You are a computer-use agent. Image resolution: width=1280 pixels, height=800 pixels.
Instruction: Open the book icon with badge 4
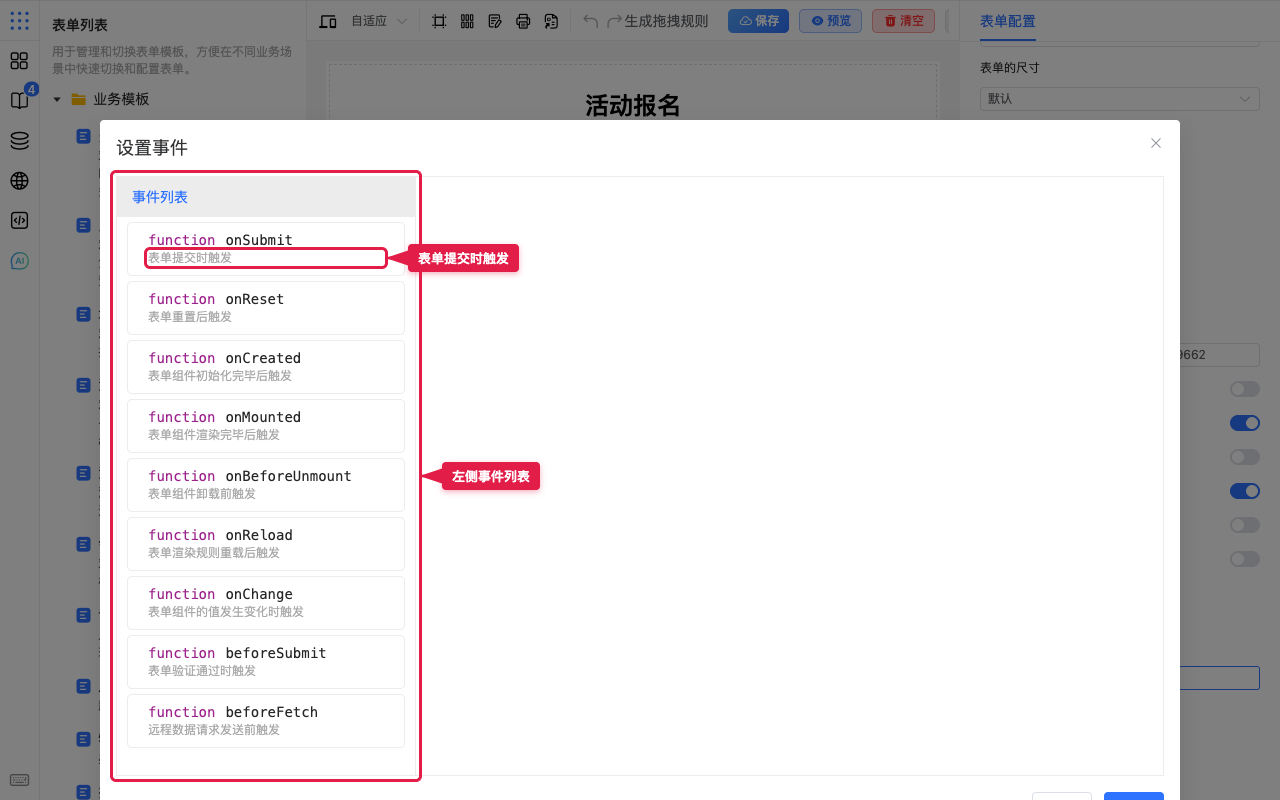click(19, 100)
